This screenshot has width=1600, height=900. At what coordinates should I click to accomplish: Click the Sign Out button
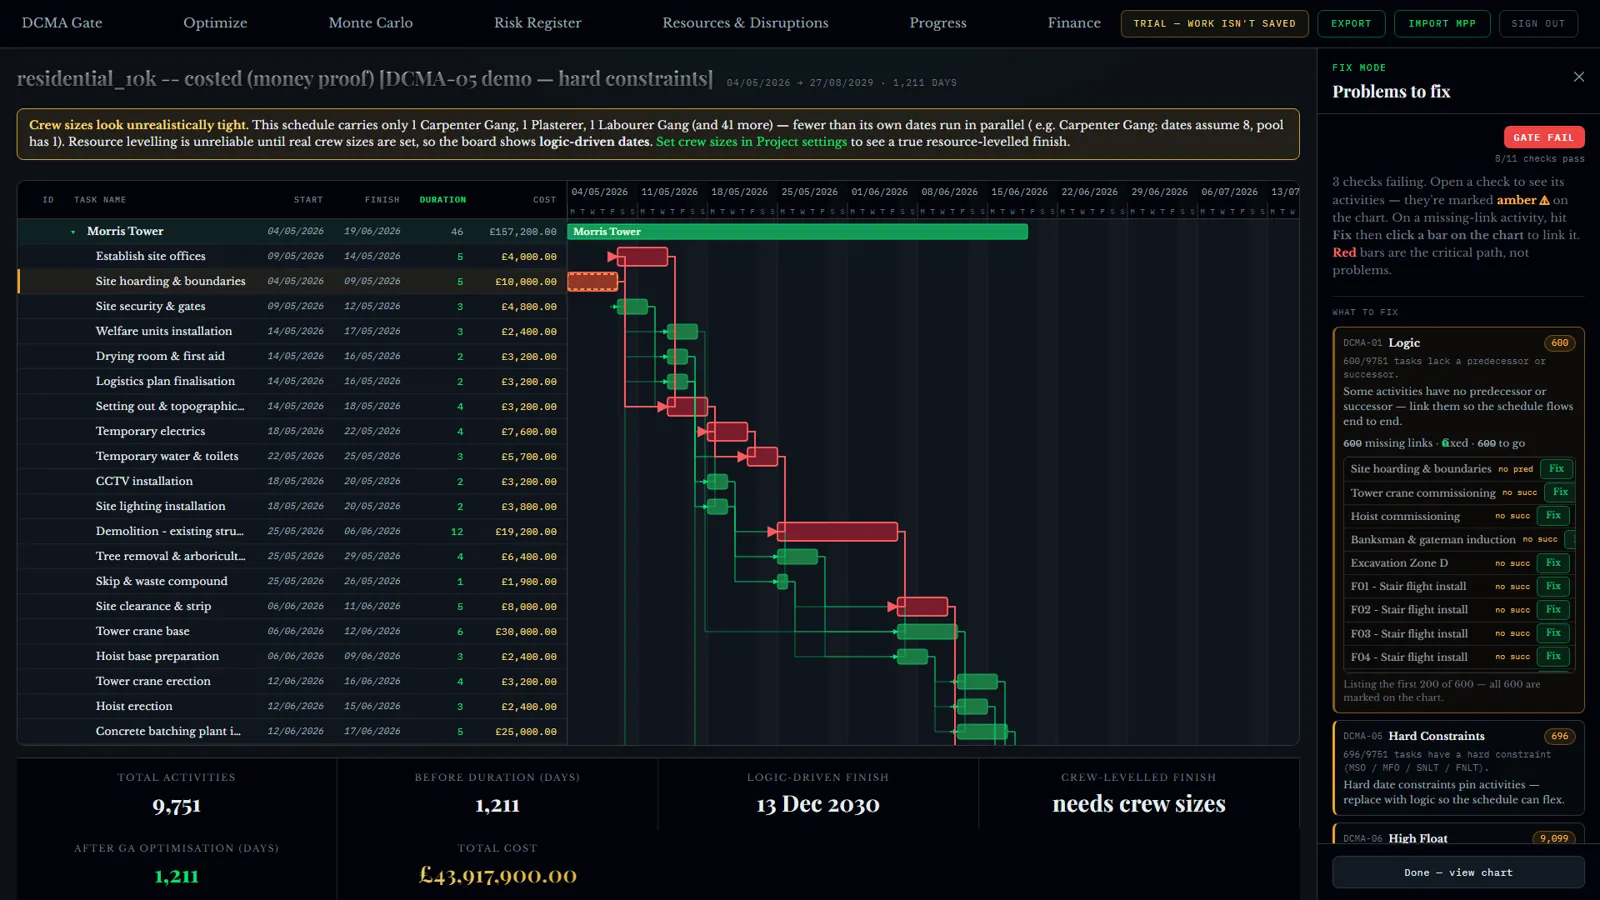[1538, 24]
